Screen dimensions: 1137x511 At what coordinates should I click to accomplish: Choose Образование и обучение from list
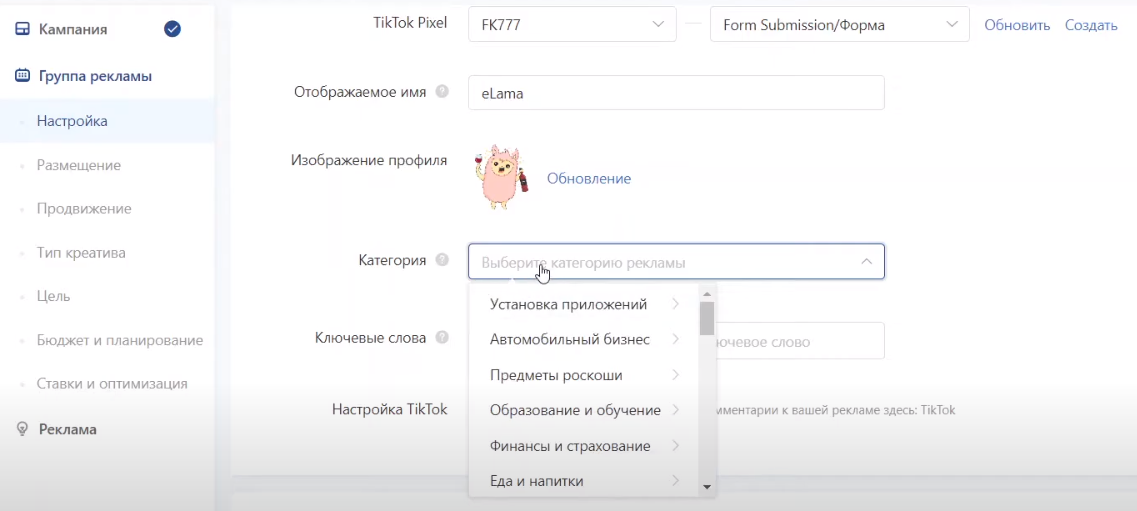pyautogui.click(x=575, y=410)
